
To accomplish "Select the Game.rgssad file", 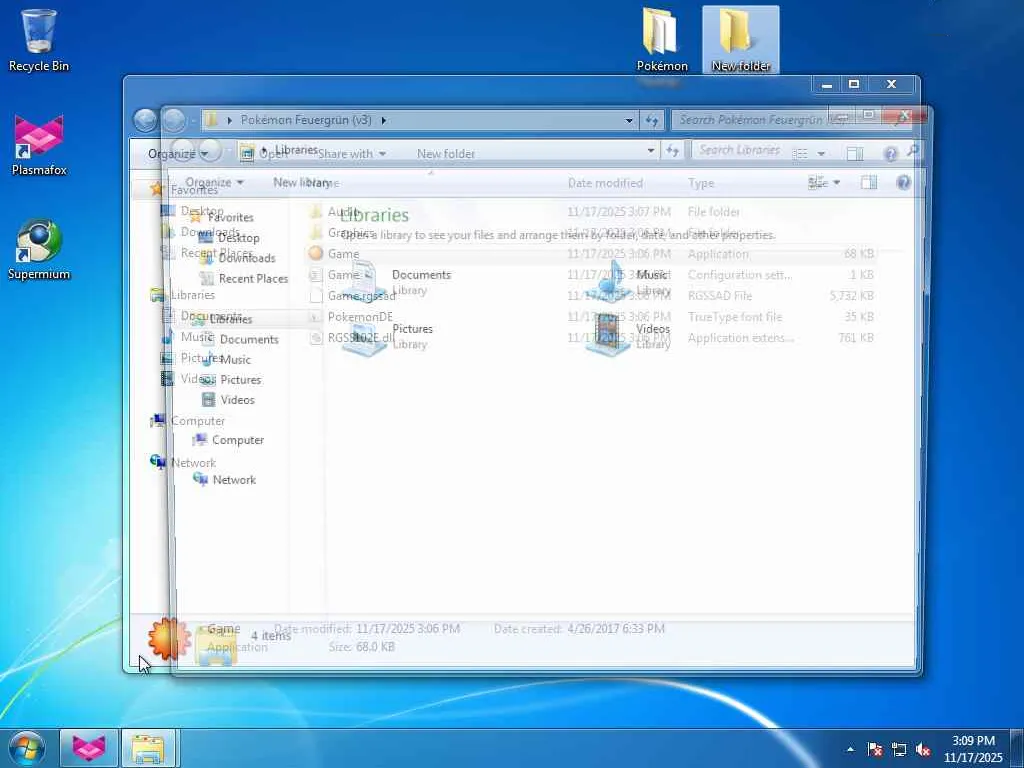I will click(x=591, y=296).
